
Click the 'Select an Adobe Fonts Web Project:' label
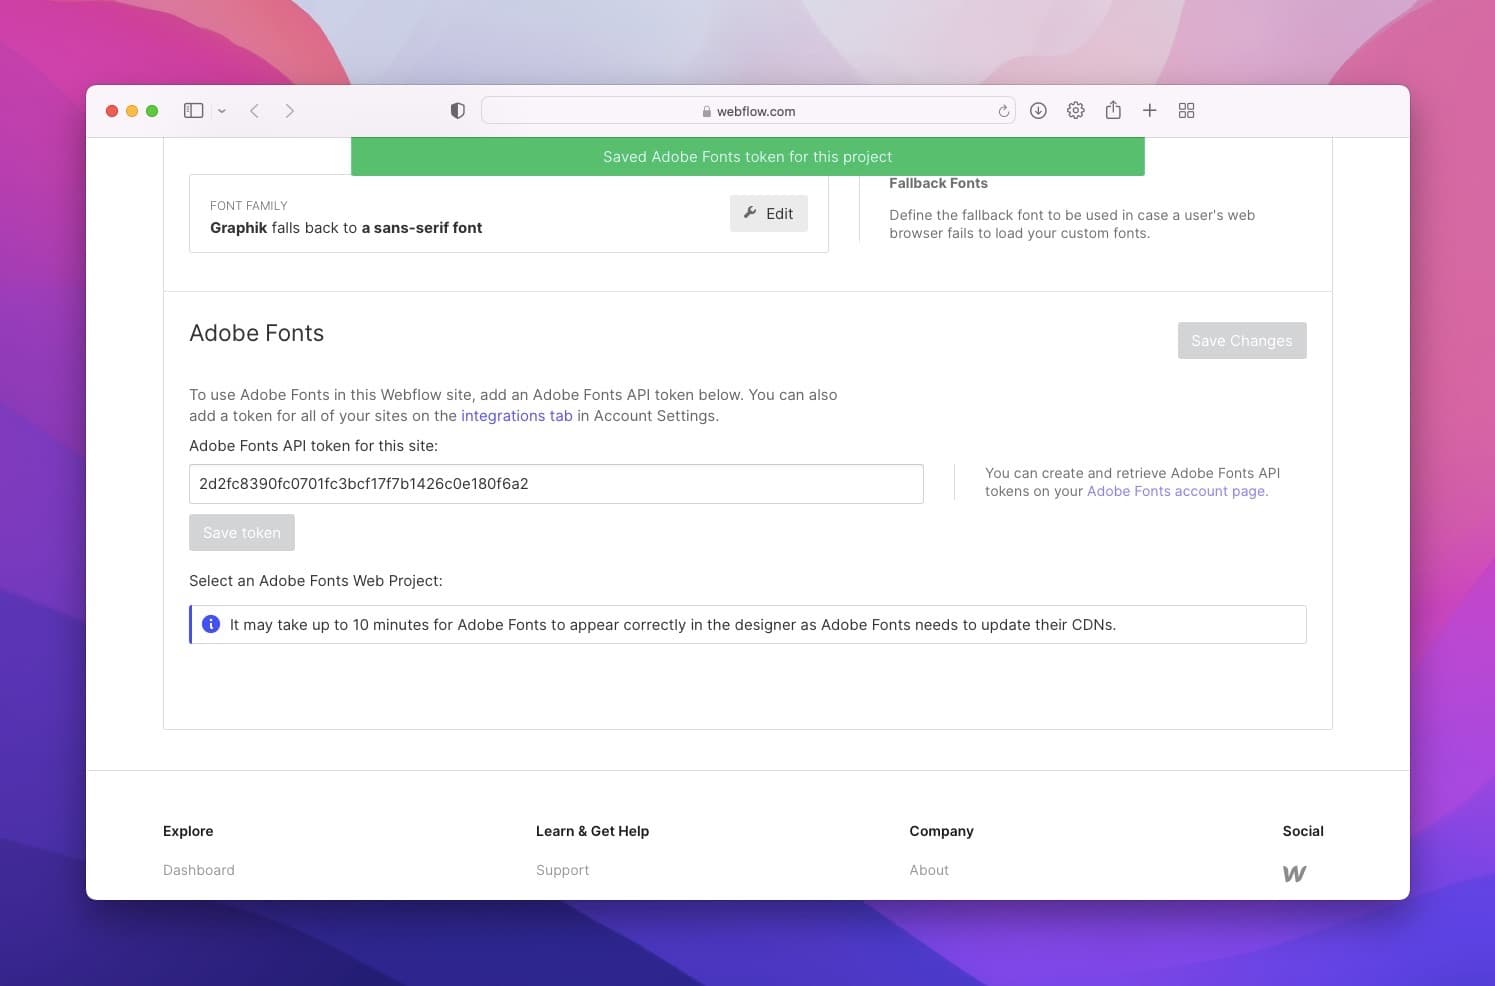click(x=316, y=581)
